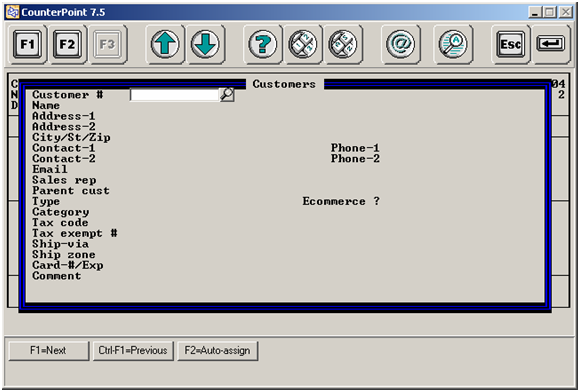Click the numeric keypad toolbar icon
Viewport: 580px width, 390px height.
303,44
